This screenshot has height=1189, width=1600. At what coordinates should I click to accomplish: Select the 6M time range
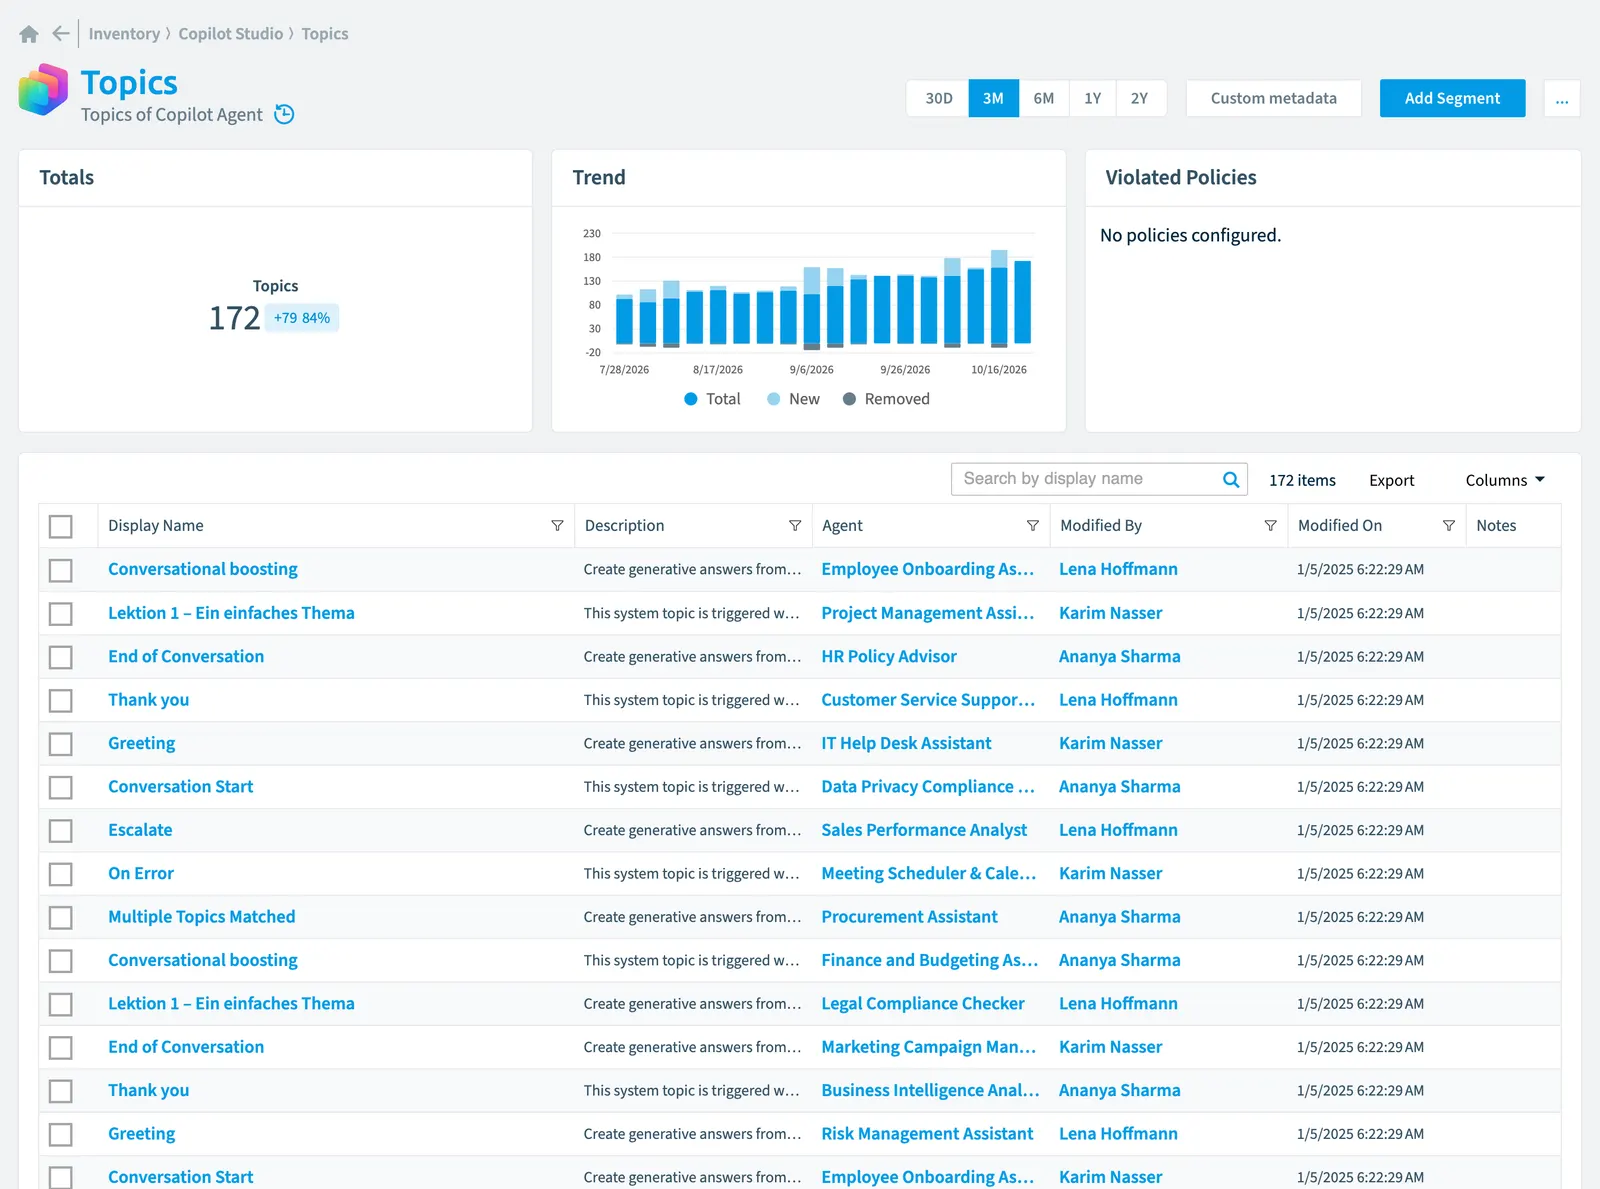(1044, 99)
